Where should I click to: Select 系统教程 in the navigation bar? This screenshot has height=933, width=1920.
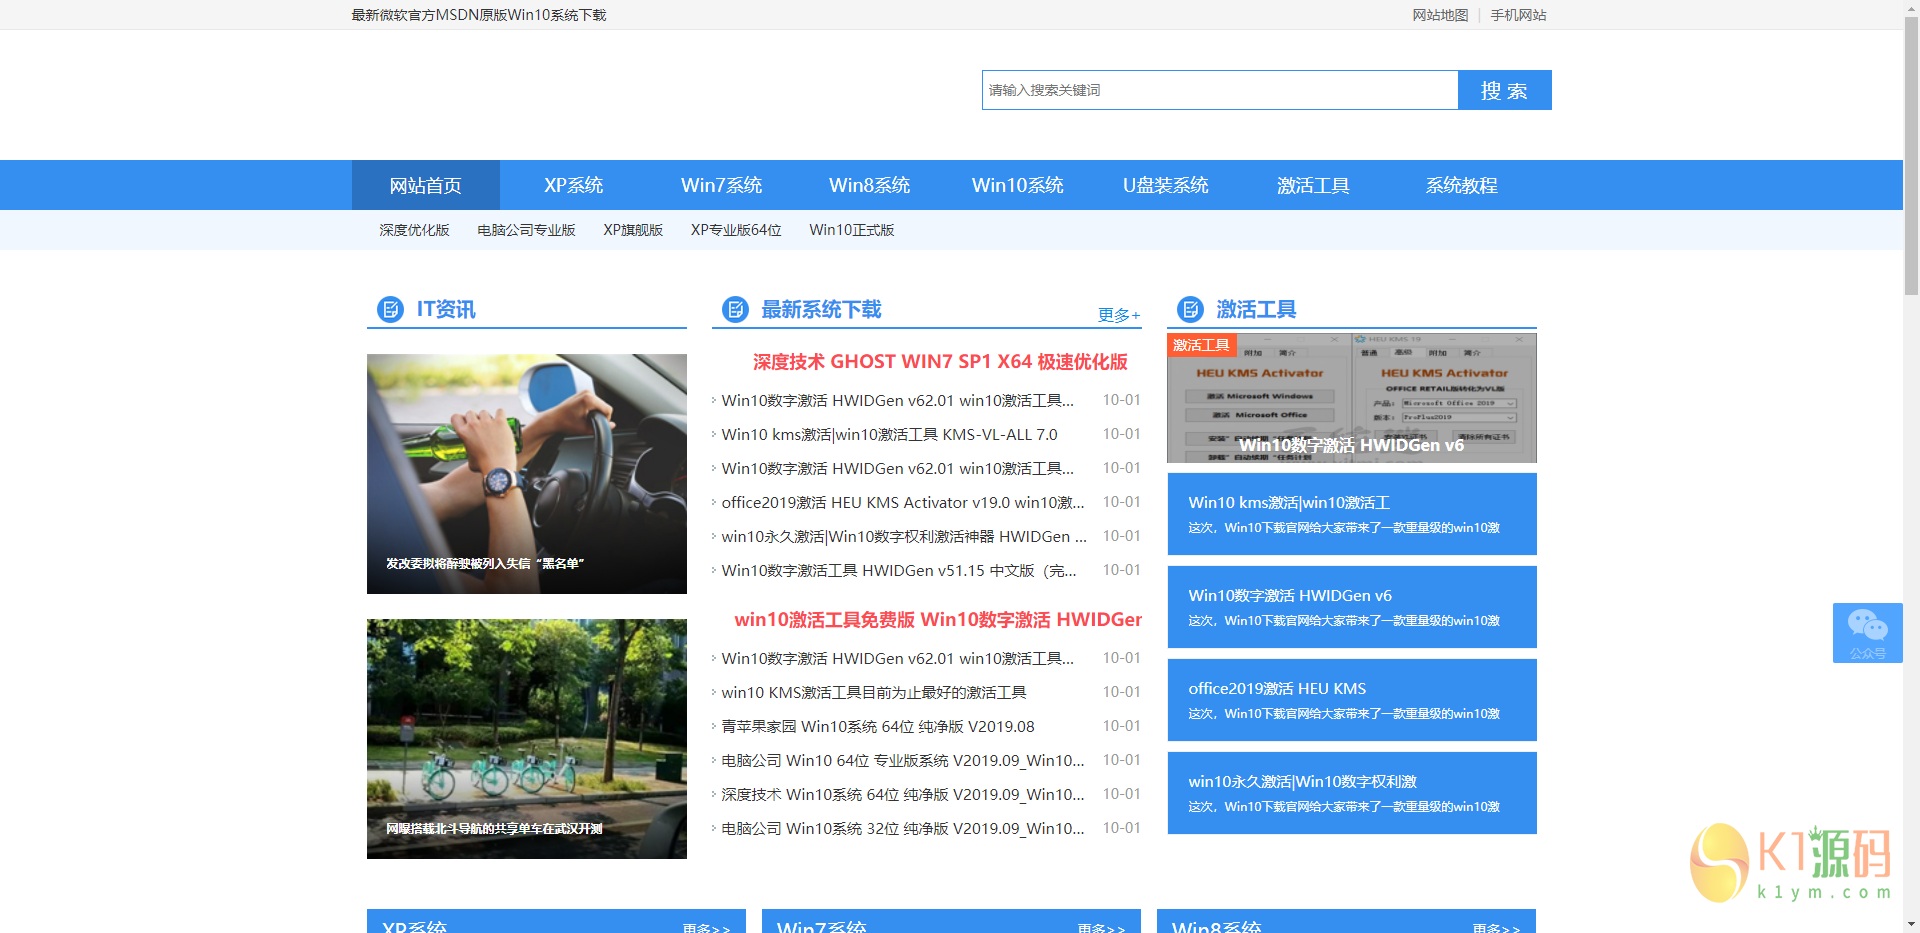(1461, 185)
